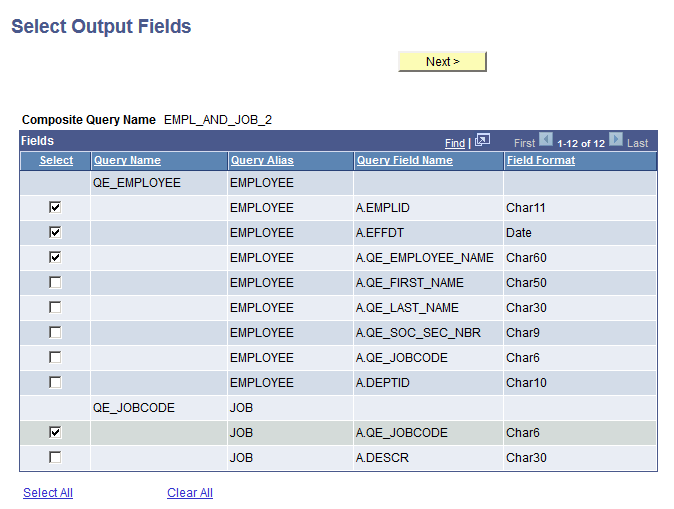
Task: Sort by Query Name column header
Action: click(x=127, y=160)
